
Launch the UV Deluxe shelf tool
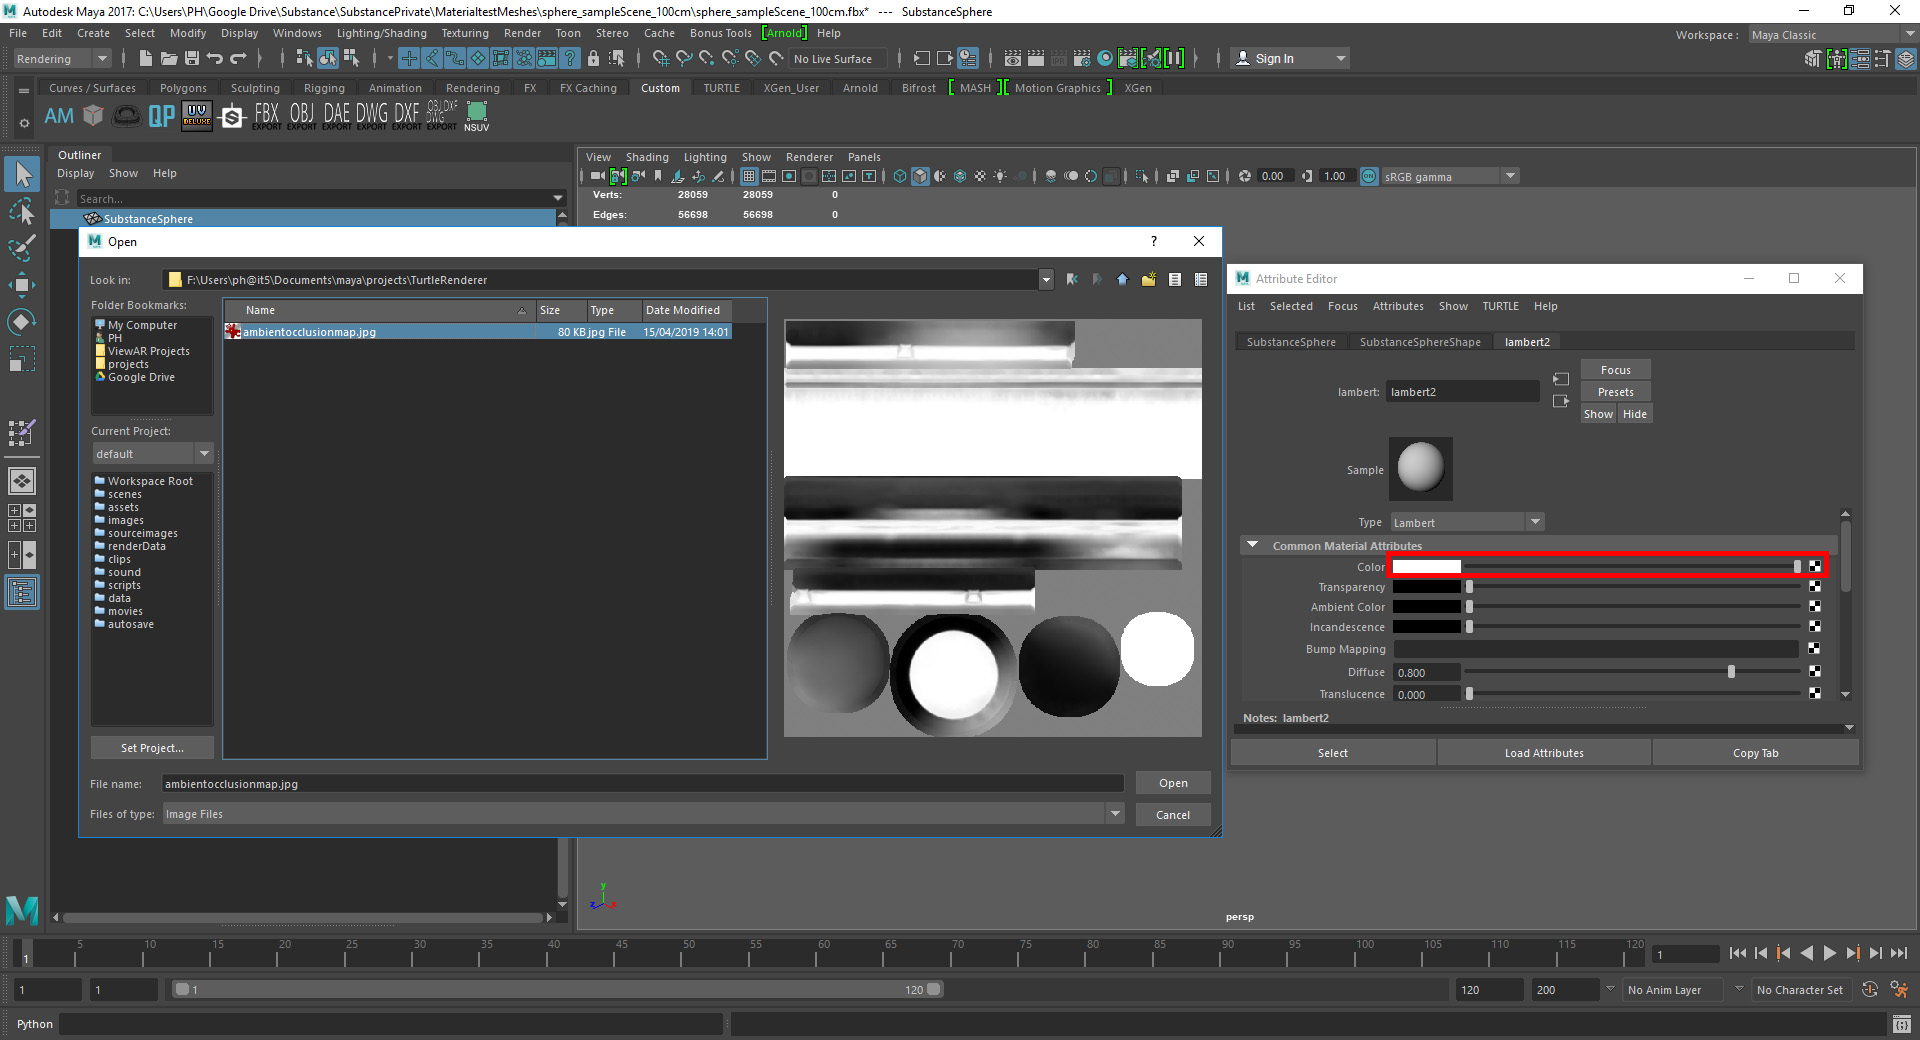[197, 116]
